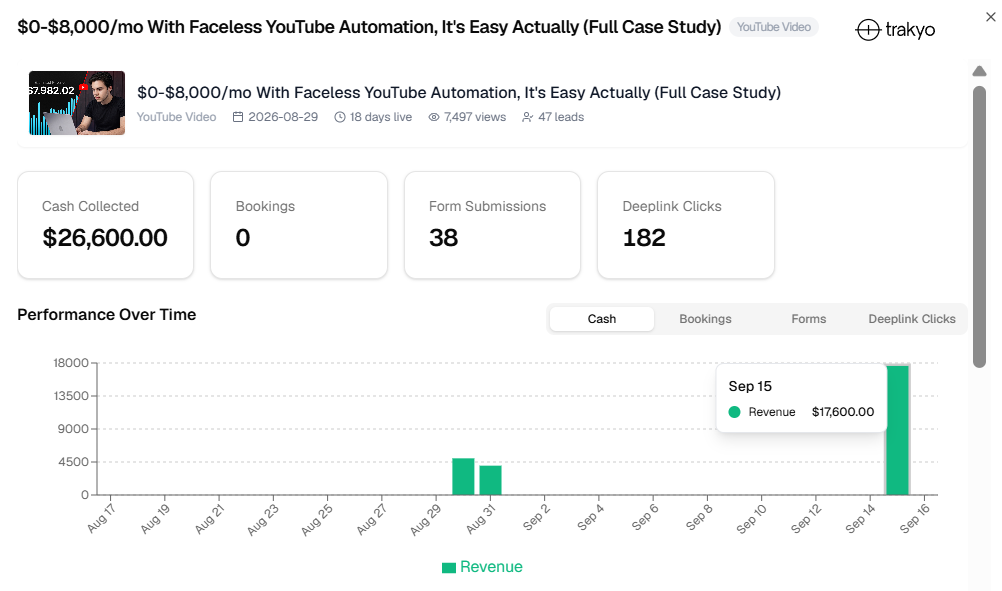Viewport: 1002px width, 591px height.
Task: Click the YouTube Video badge in the header
Action: point(774,27)
